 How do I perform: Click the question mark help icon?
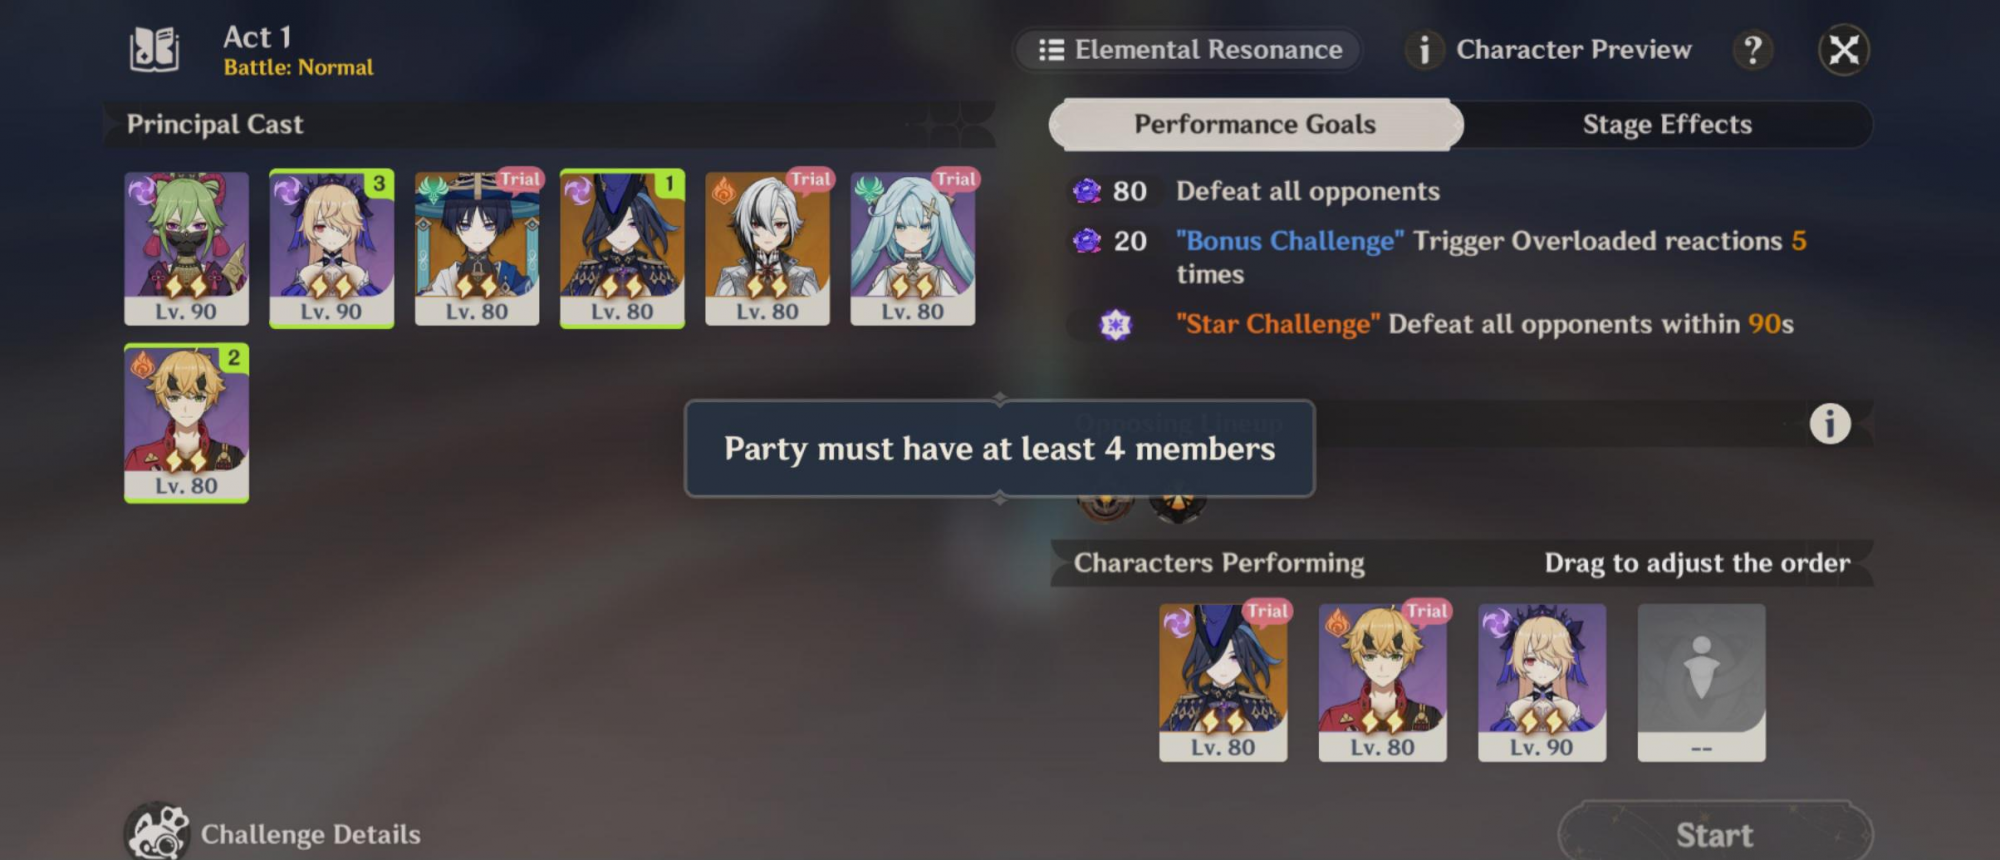coord(1752,49)
